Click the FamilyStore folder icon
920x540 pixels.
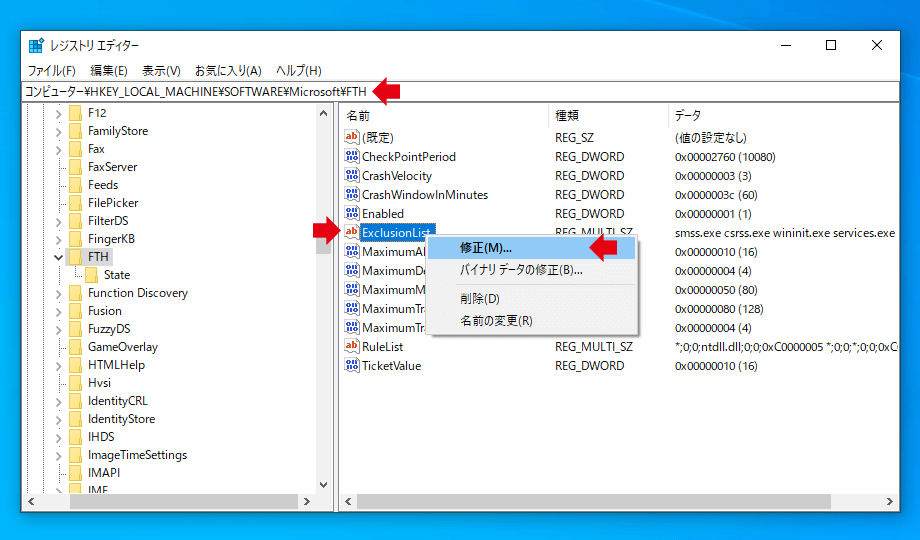tap(76, 131)
